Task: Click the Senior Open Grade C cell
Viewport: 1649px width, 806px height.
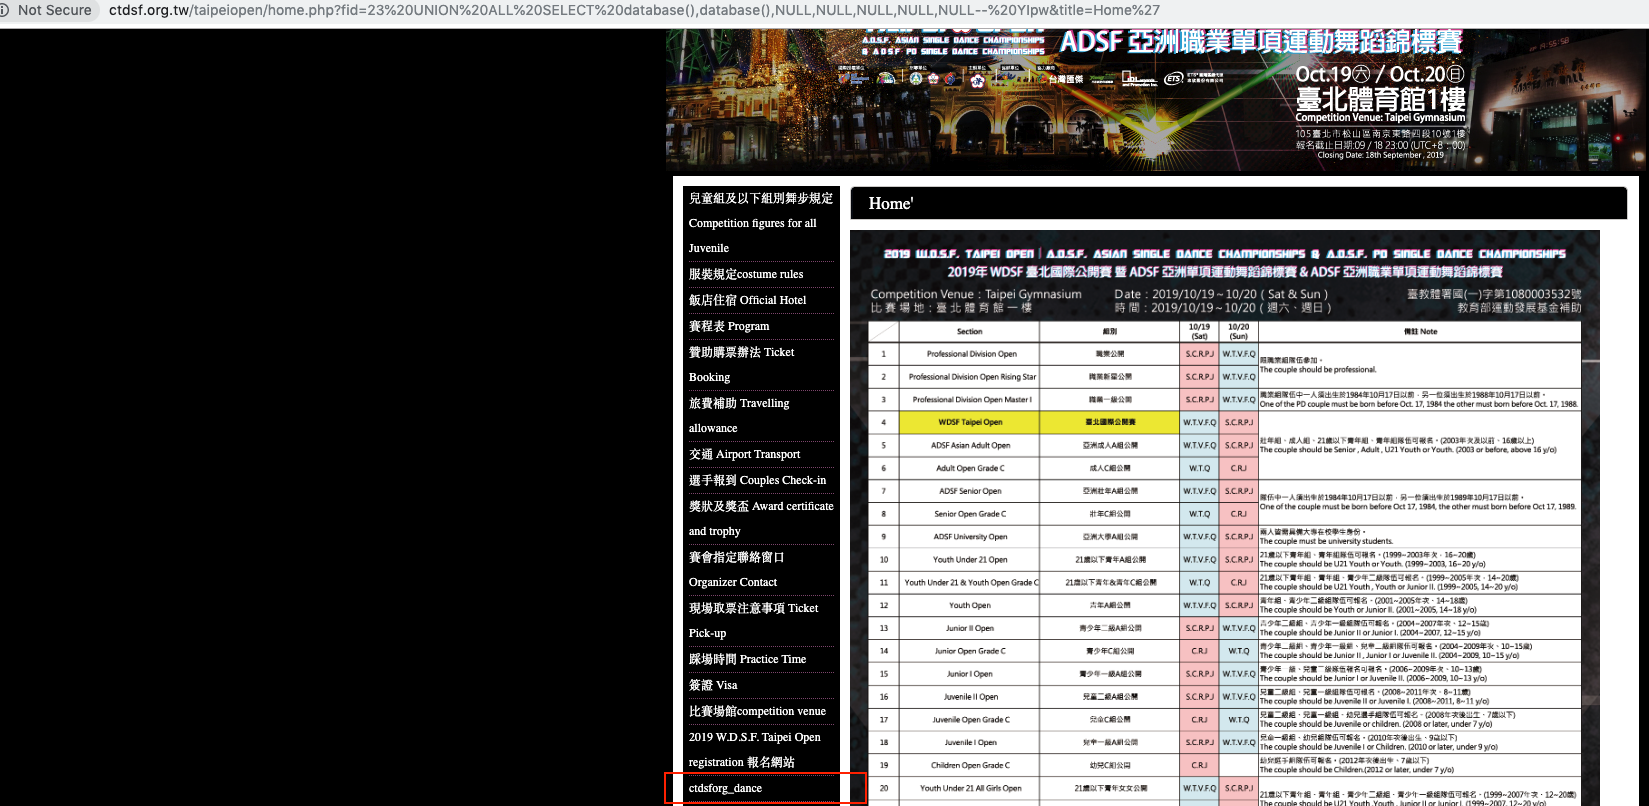Action: (970, 514)
